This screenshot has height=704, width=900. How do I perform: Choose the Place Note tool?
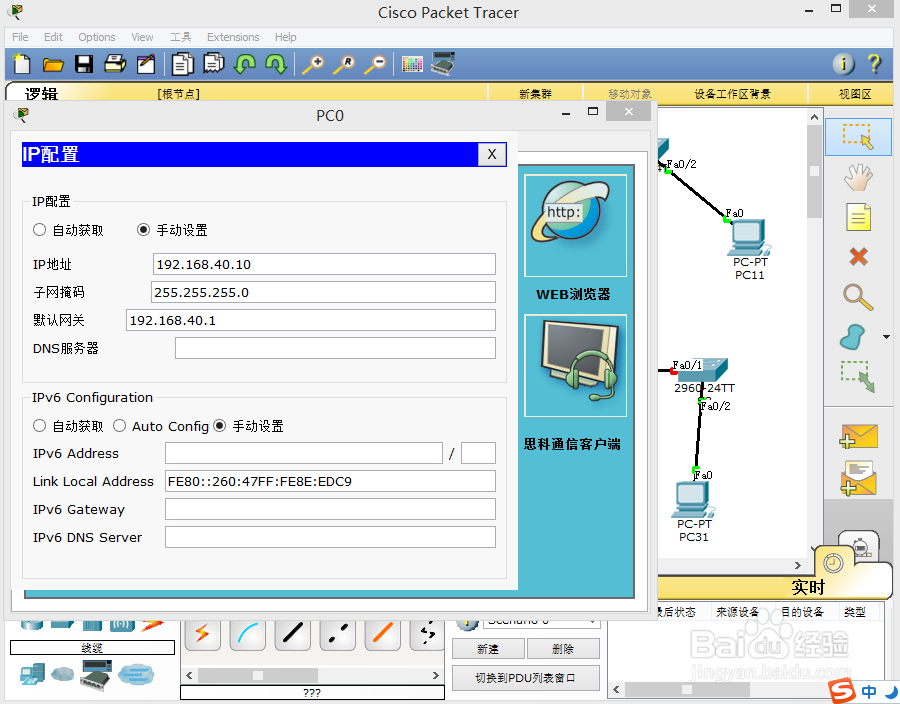pos(858,217)
